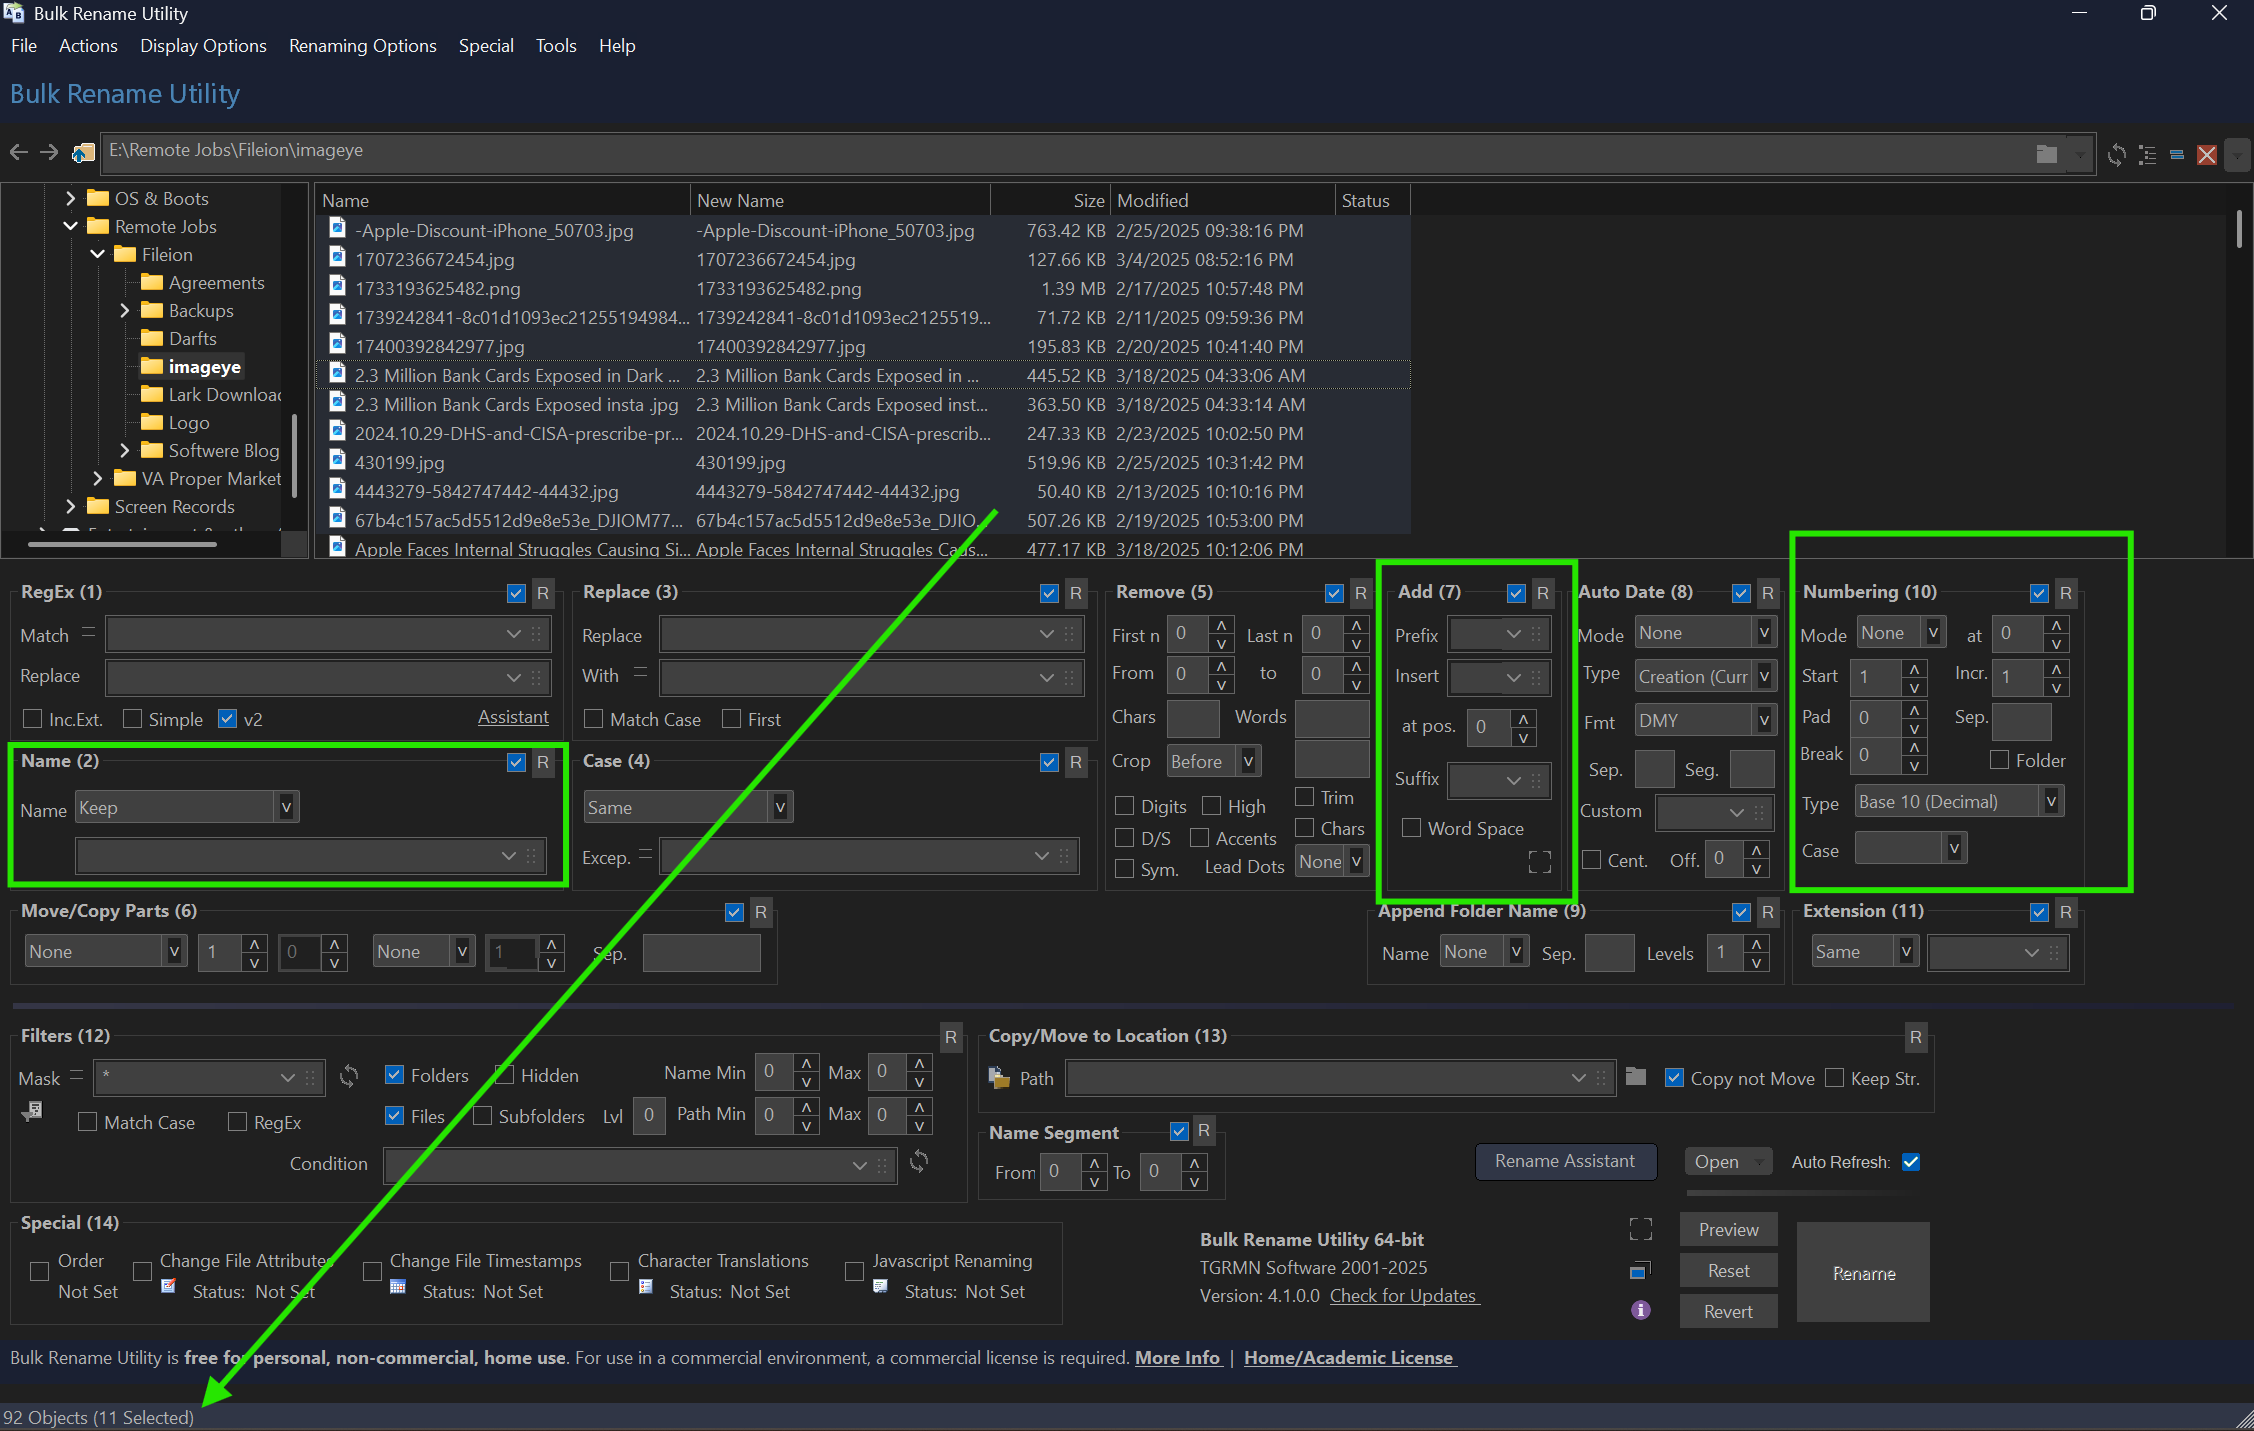Click the Check for Updates link
The height and width of the screenshot is (1431, 2254).
1402,1296
